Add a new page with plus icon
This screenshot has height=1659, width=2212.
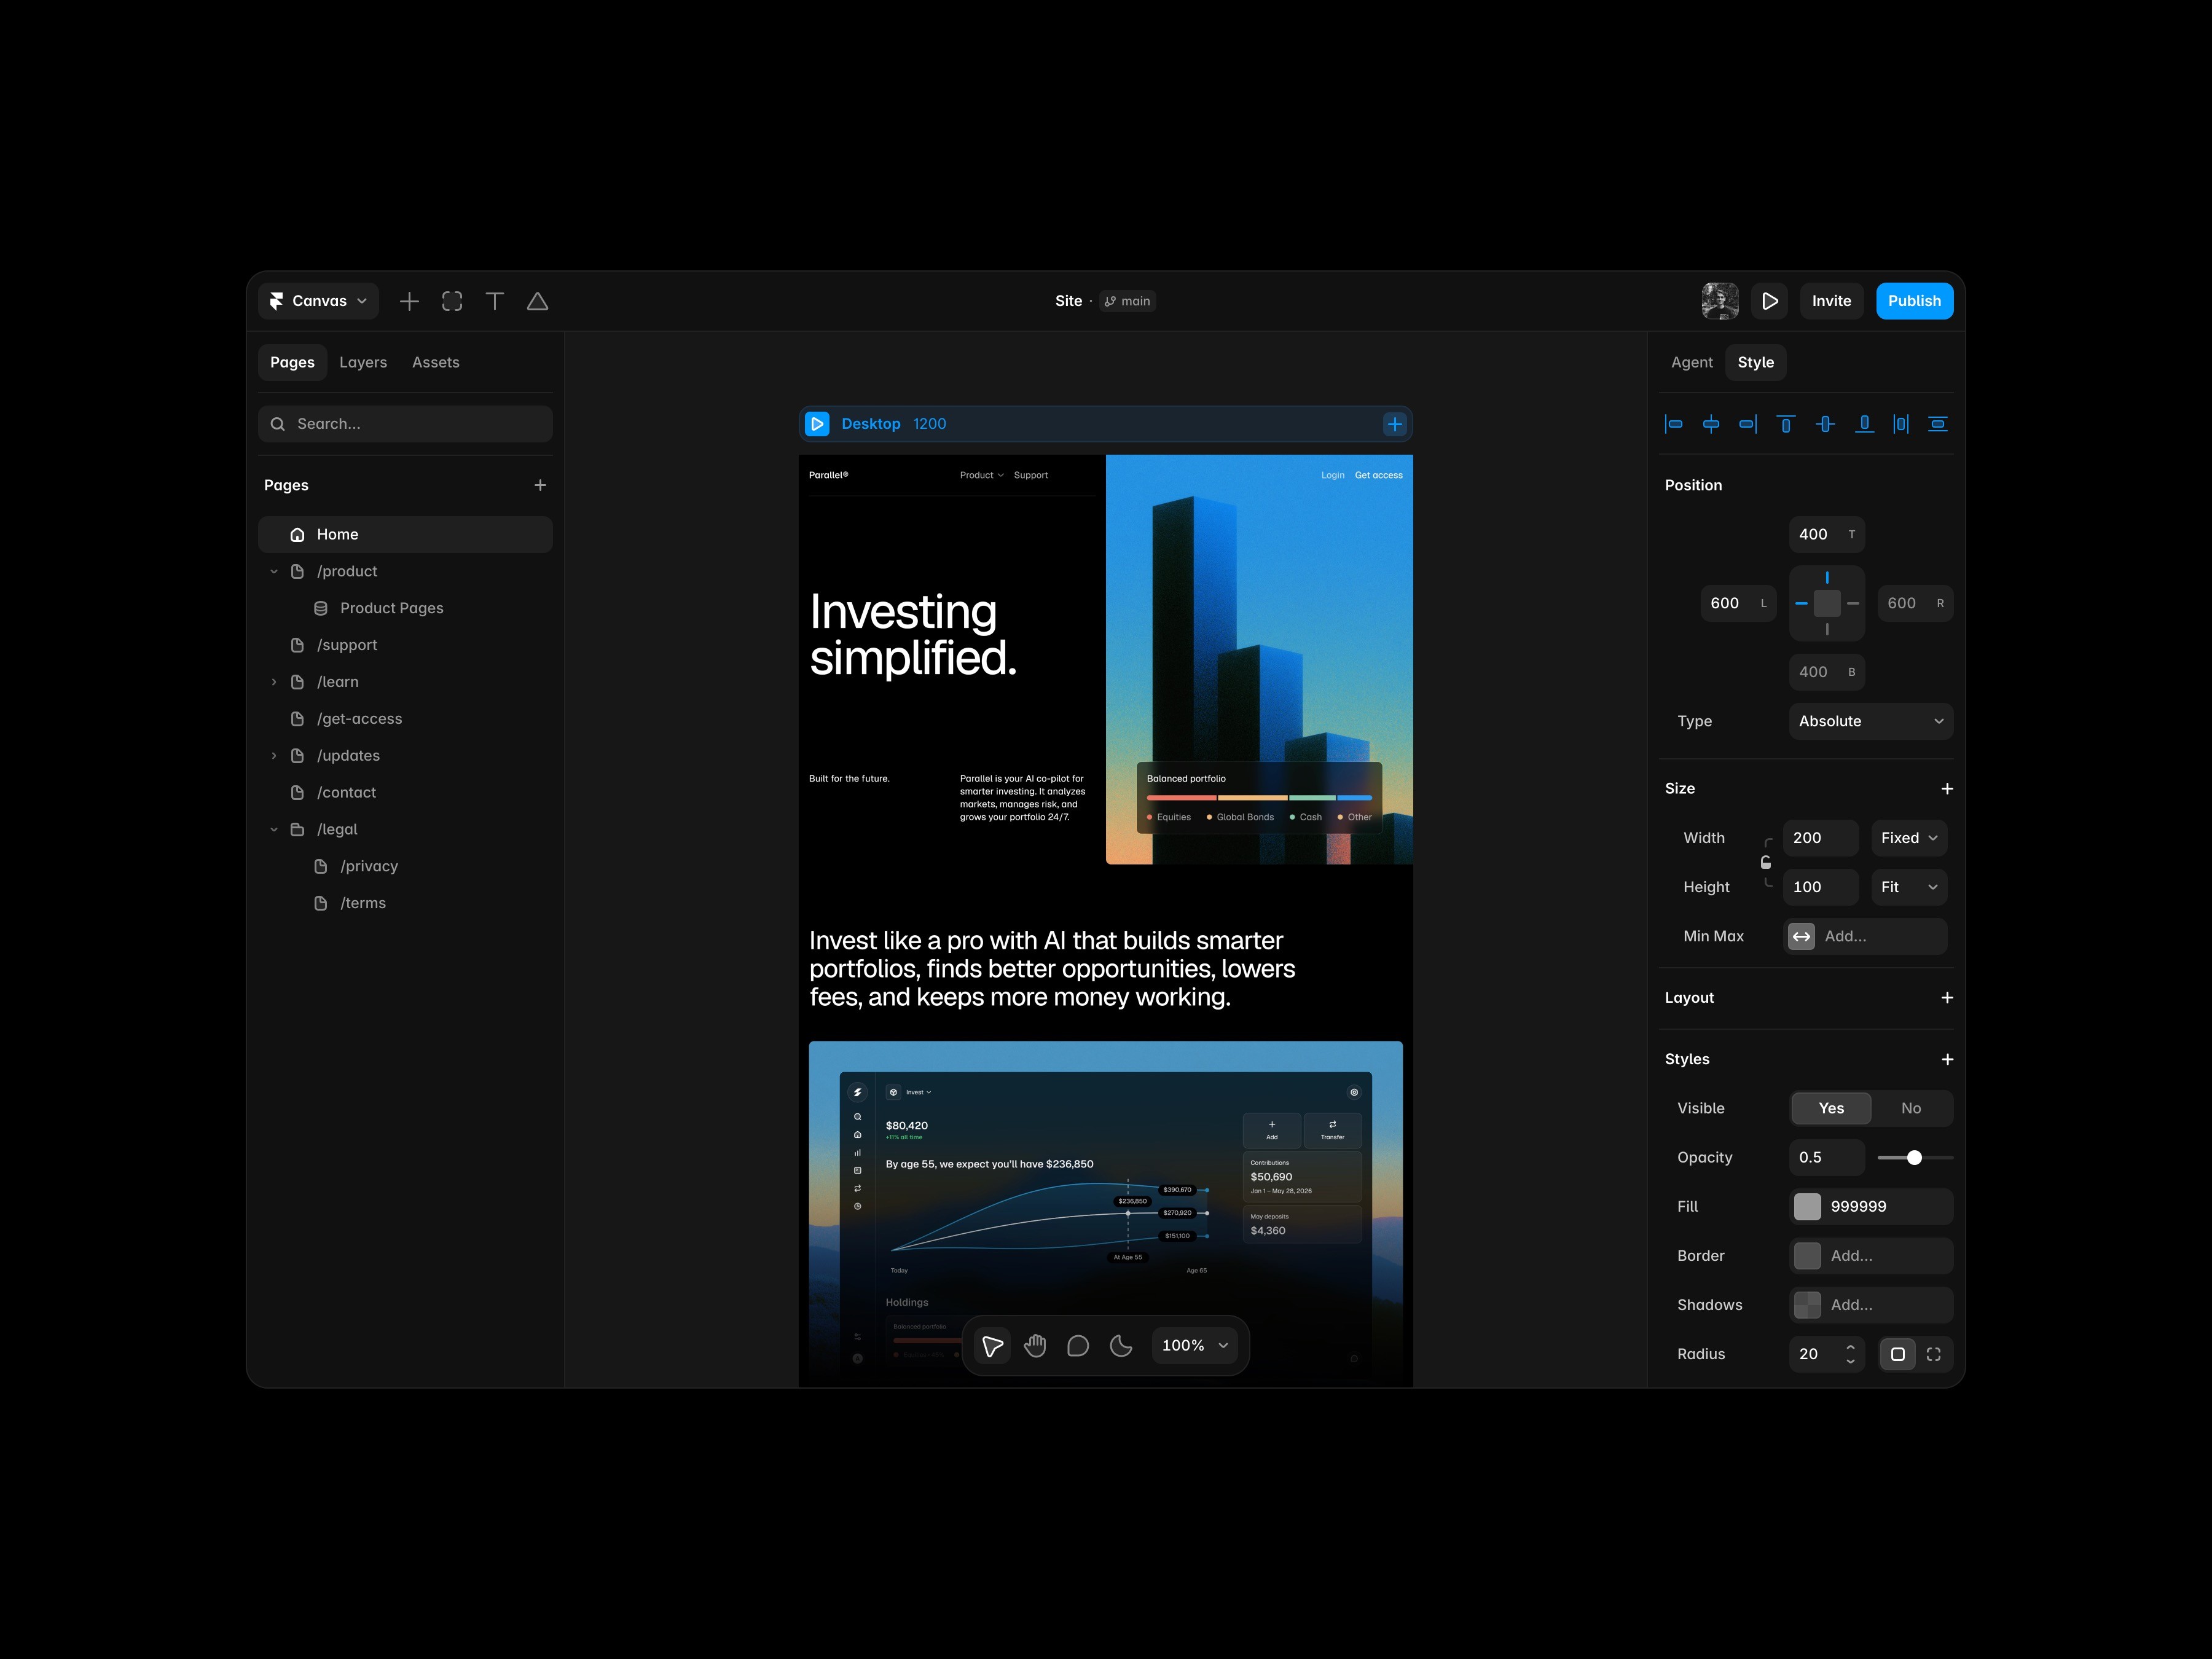click(x=540, y=485)
